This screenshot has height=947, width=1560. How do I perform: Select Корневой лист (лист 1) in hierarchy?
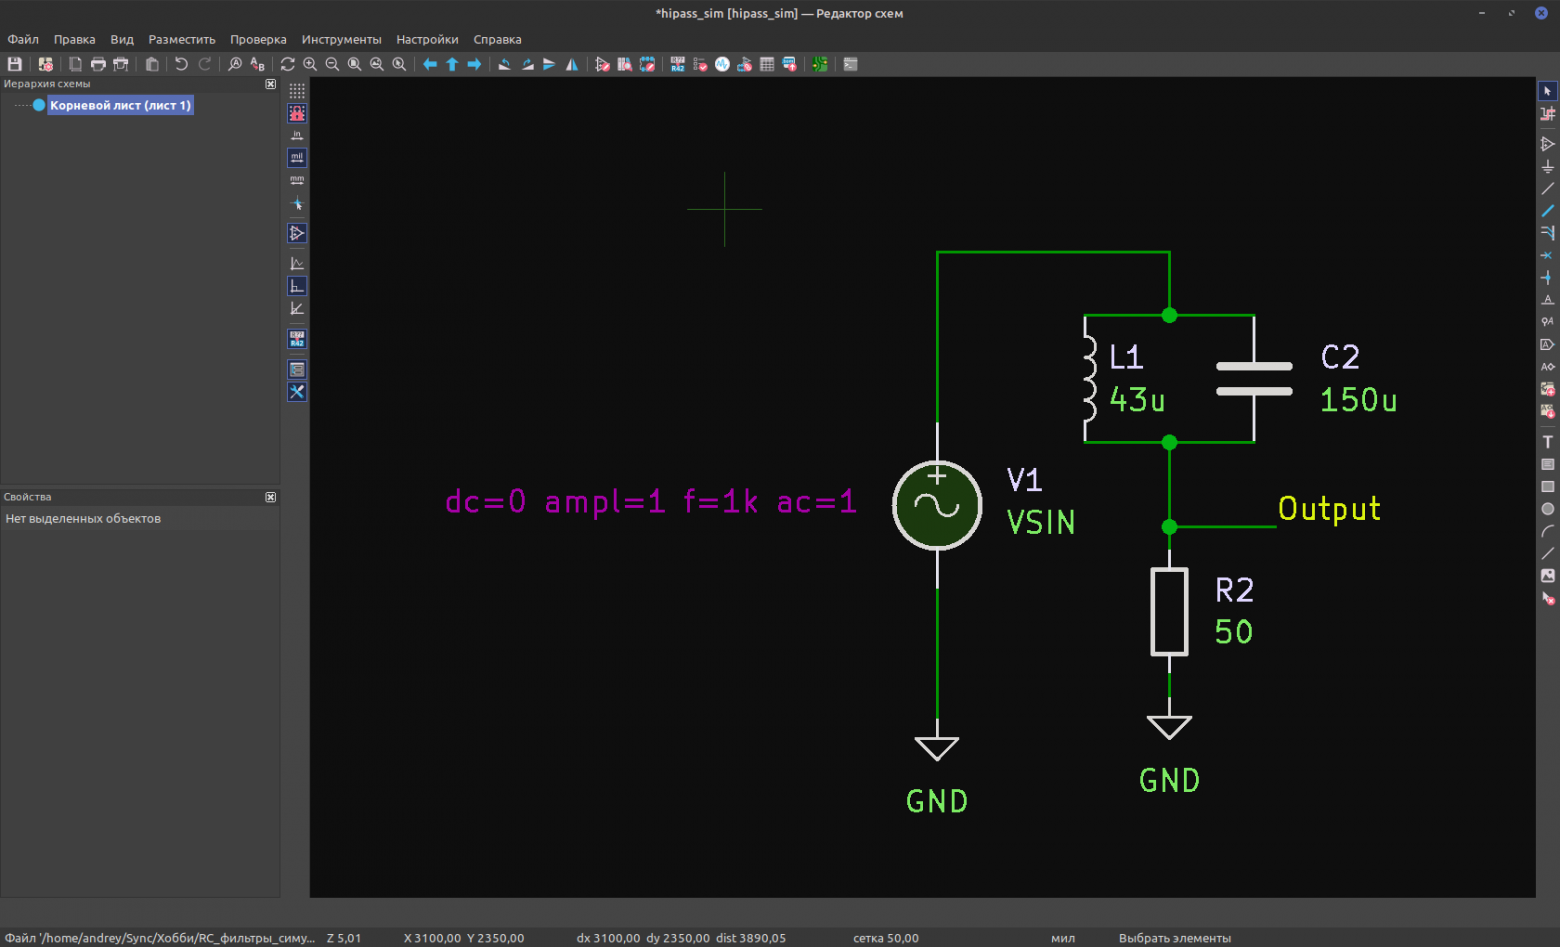(120, 105)
